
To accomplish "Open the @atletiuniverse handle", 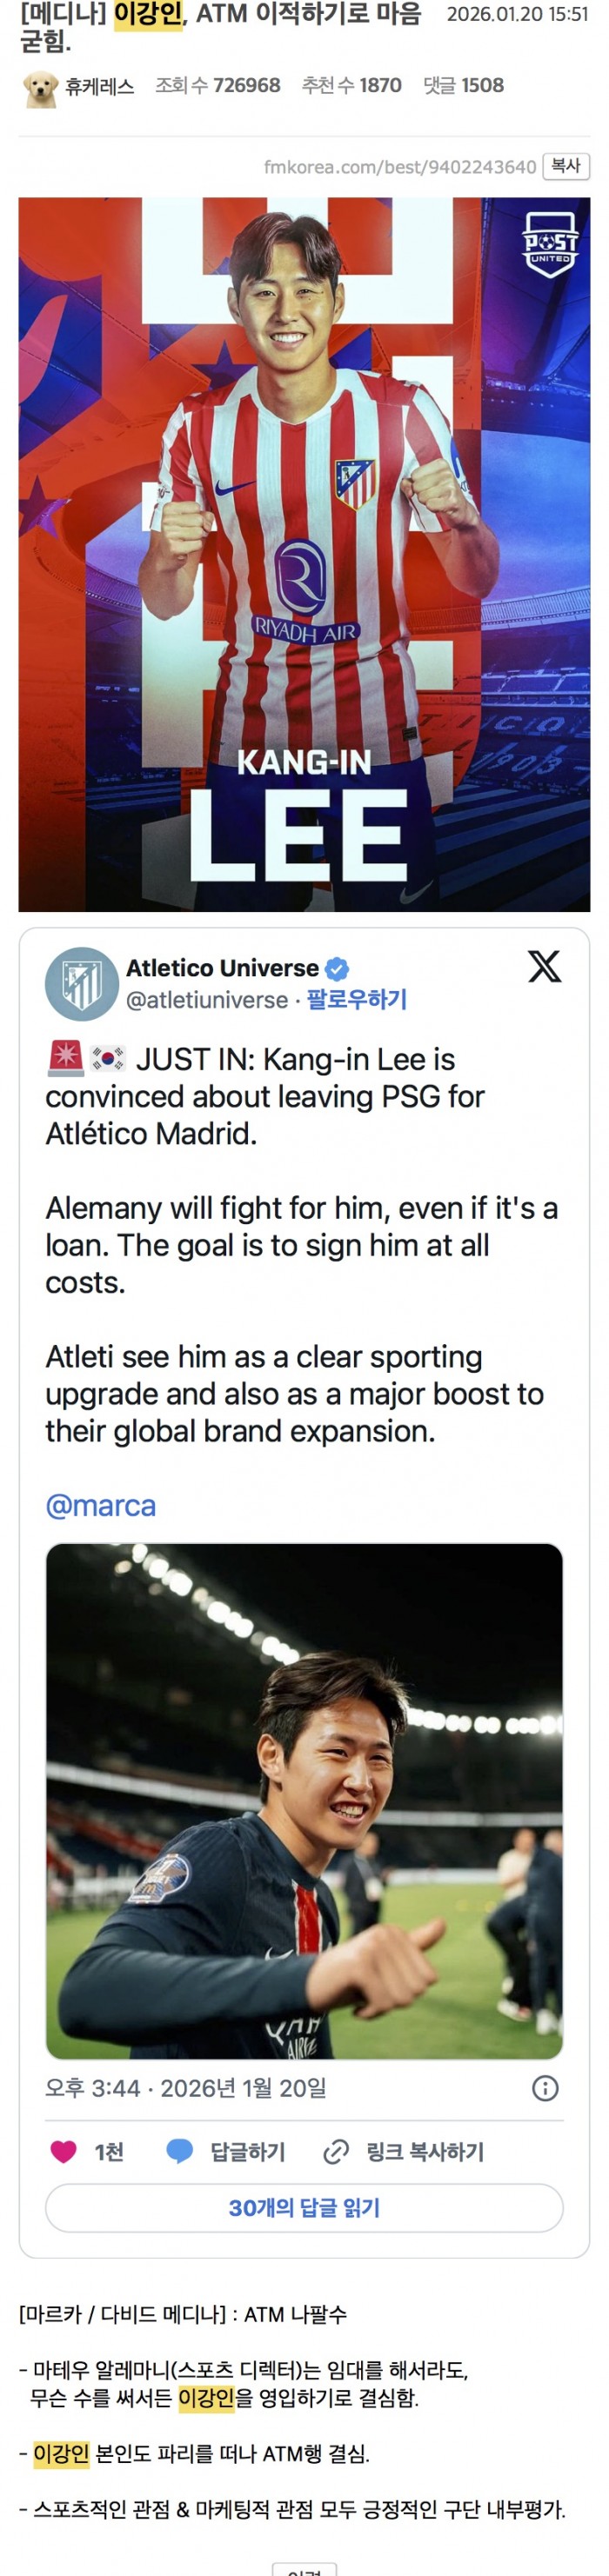I will [x=207, y=999].
